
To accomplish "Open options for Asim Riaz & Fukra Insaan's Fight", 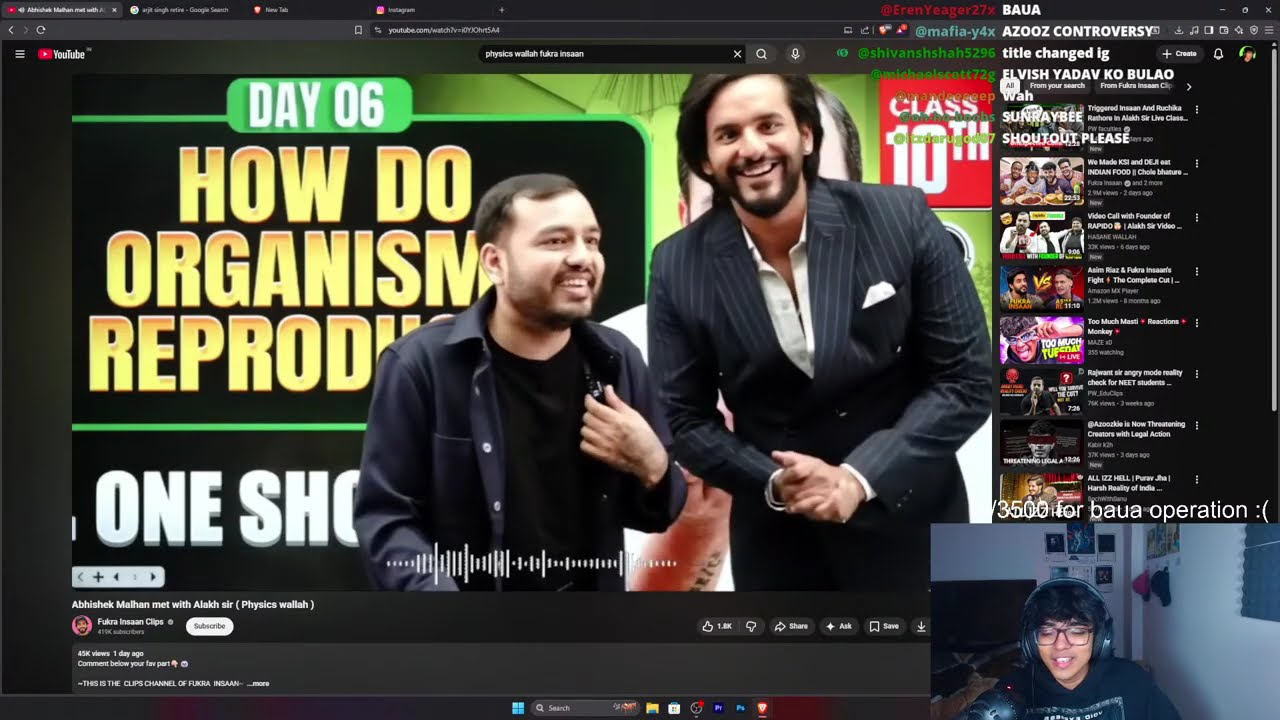I will (1197, 271).
